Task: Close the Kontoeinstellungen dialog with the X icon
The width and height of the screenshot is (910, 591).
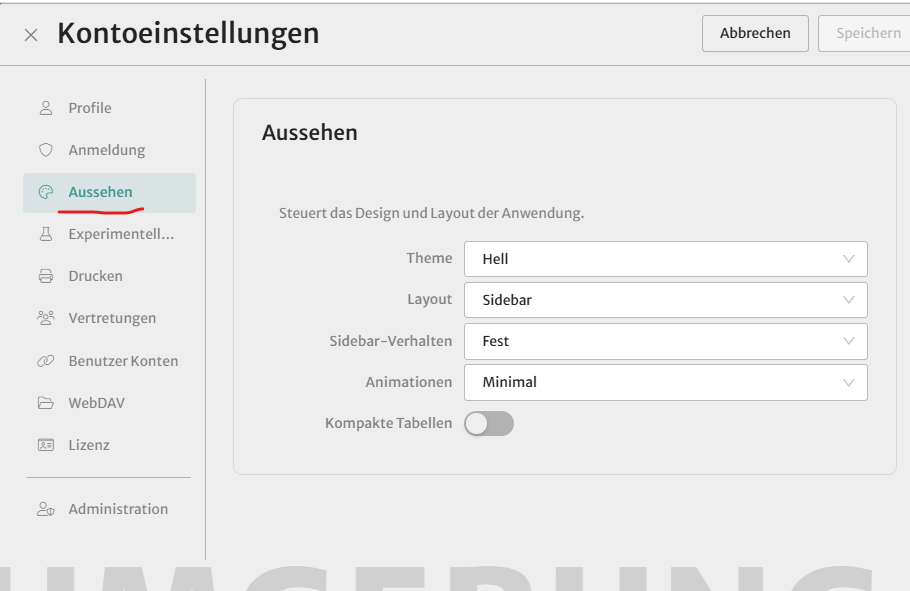Action: 31,35
